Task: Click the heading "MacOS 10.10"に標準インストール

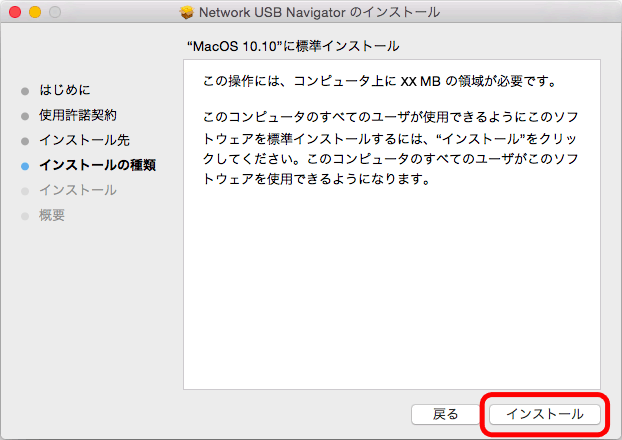Action: click(293, 46)
